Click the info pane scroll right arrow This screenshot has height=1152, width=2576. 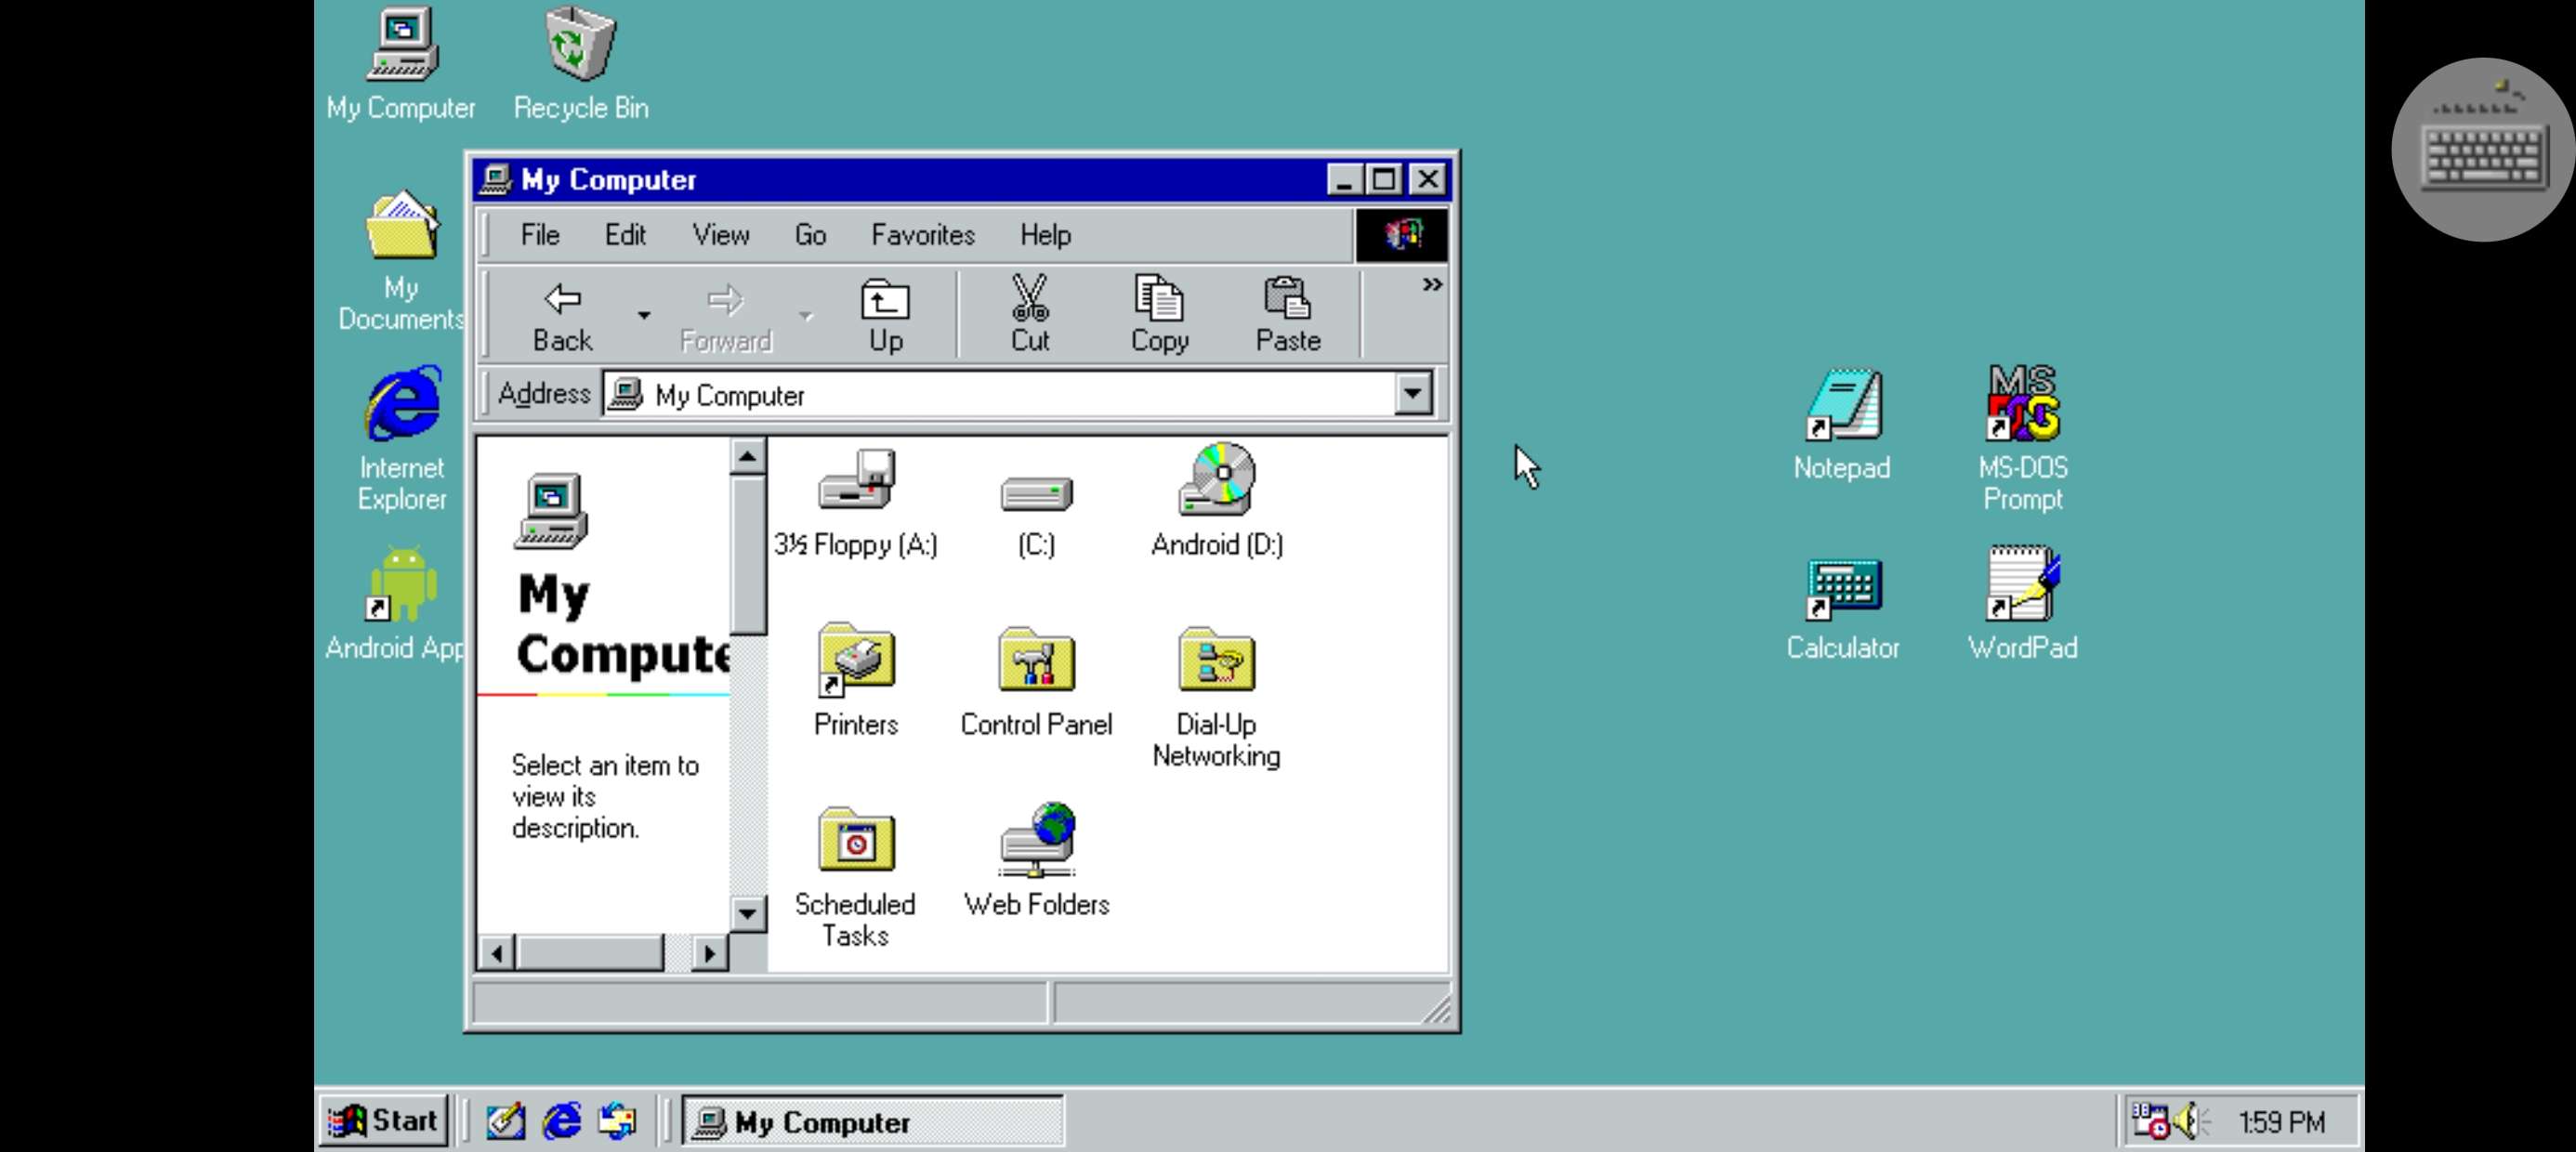[x=709, y=953]
